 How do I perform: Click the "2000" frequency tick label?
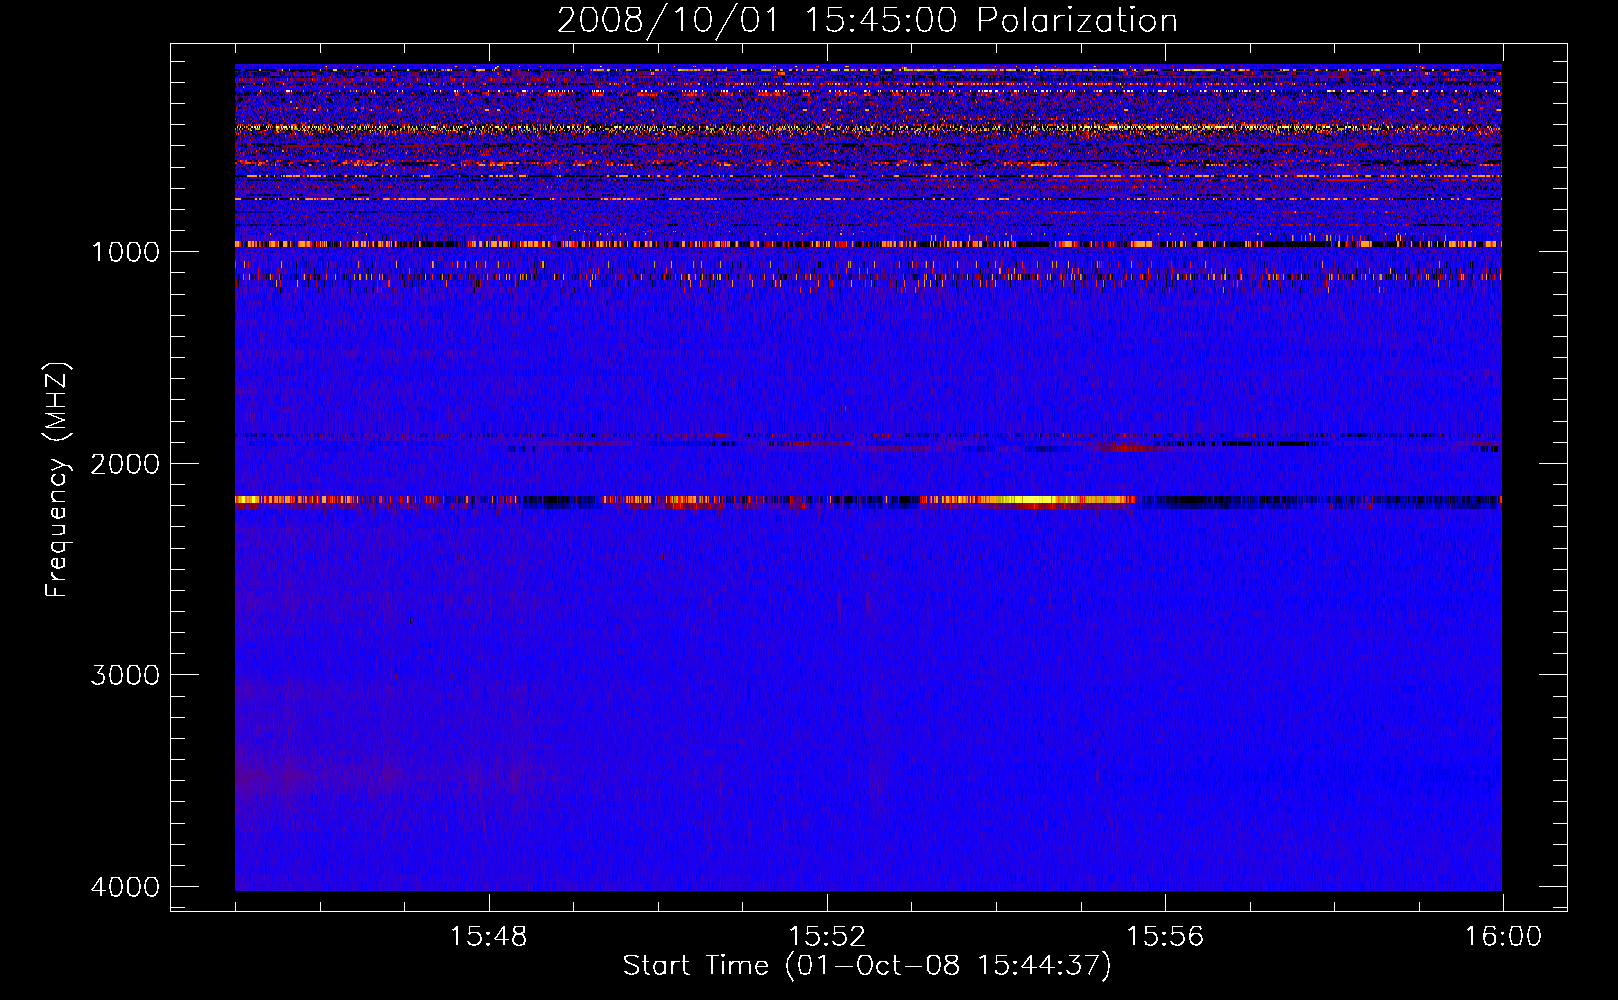click(125, 463)
